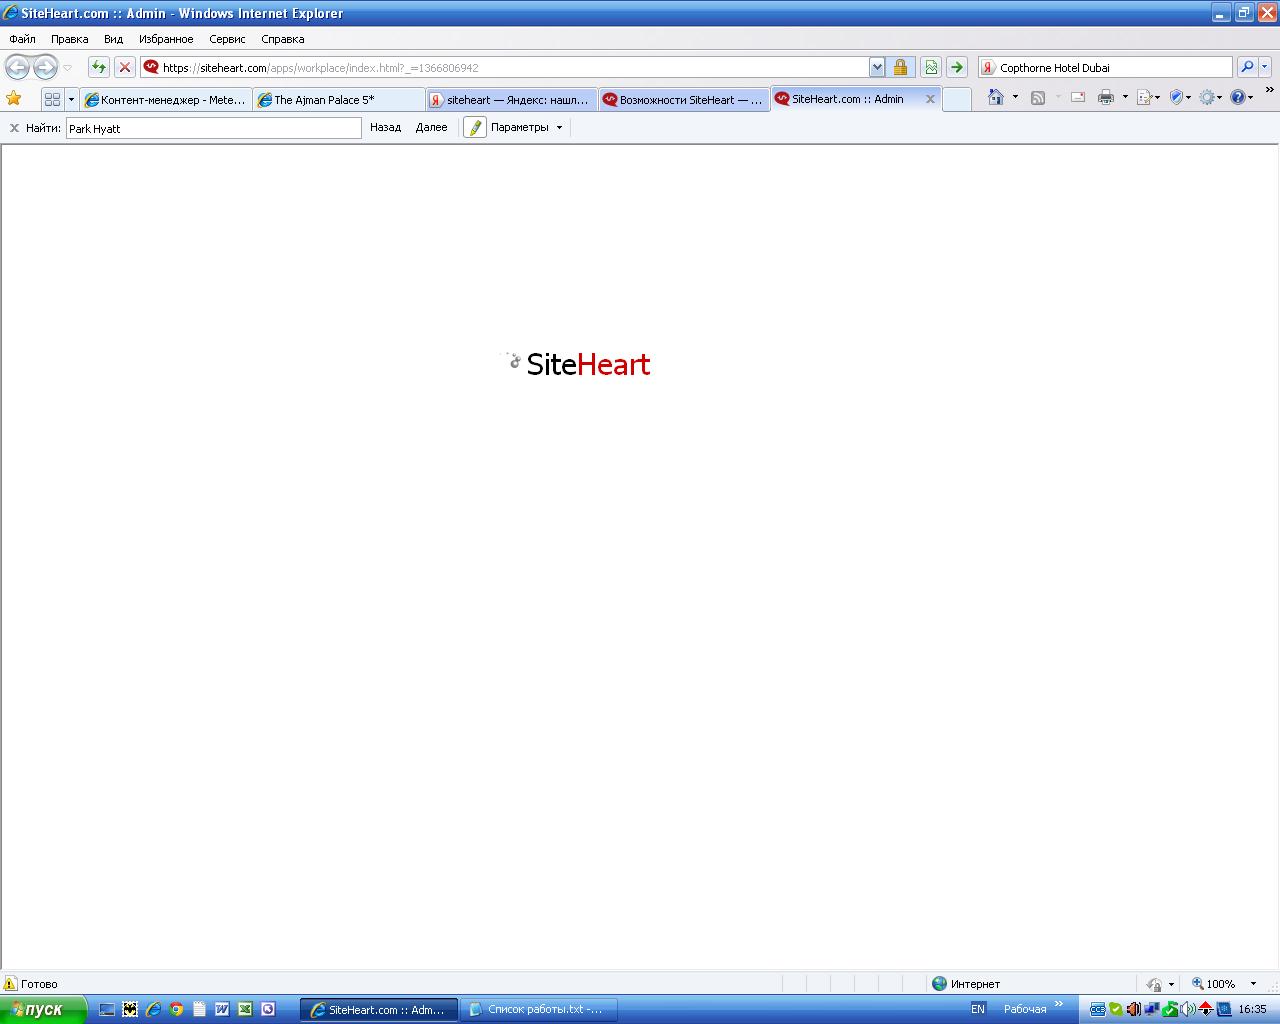Click the Интернет zone in status bar

coord(966,983)
